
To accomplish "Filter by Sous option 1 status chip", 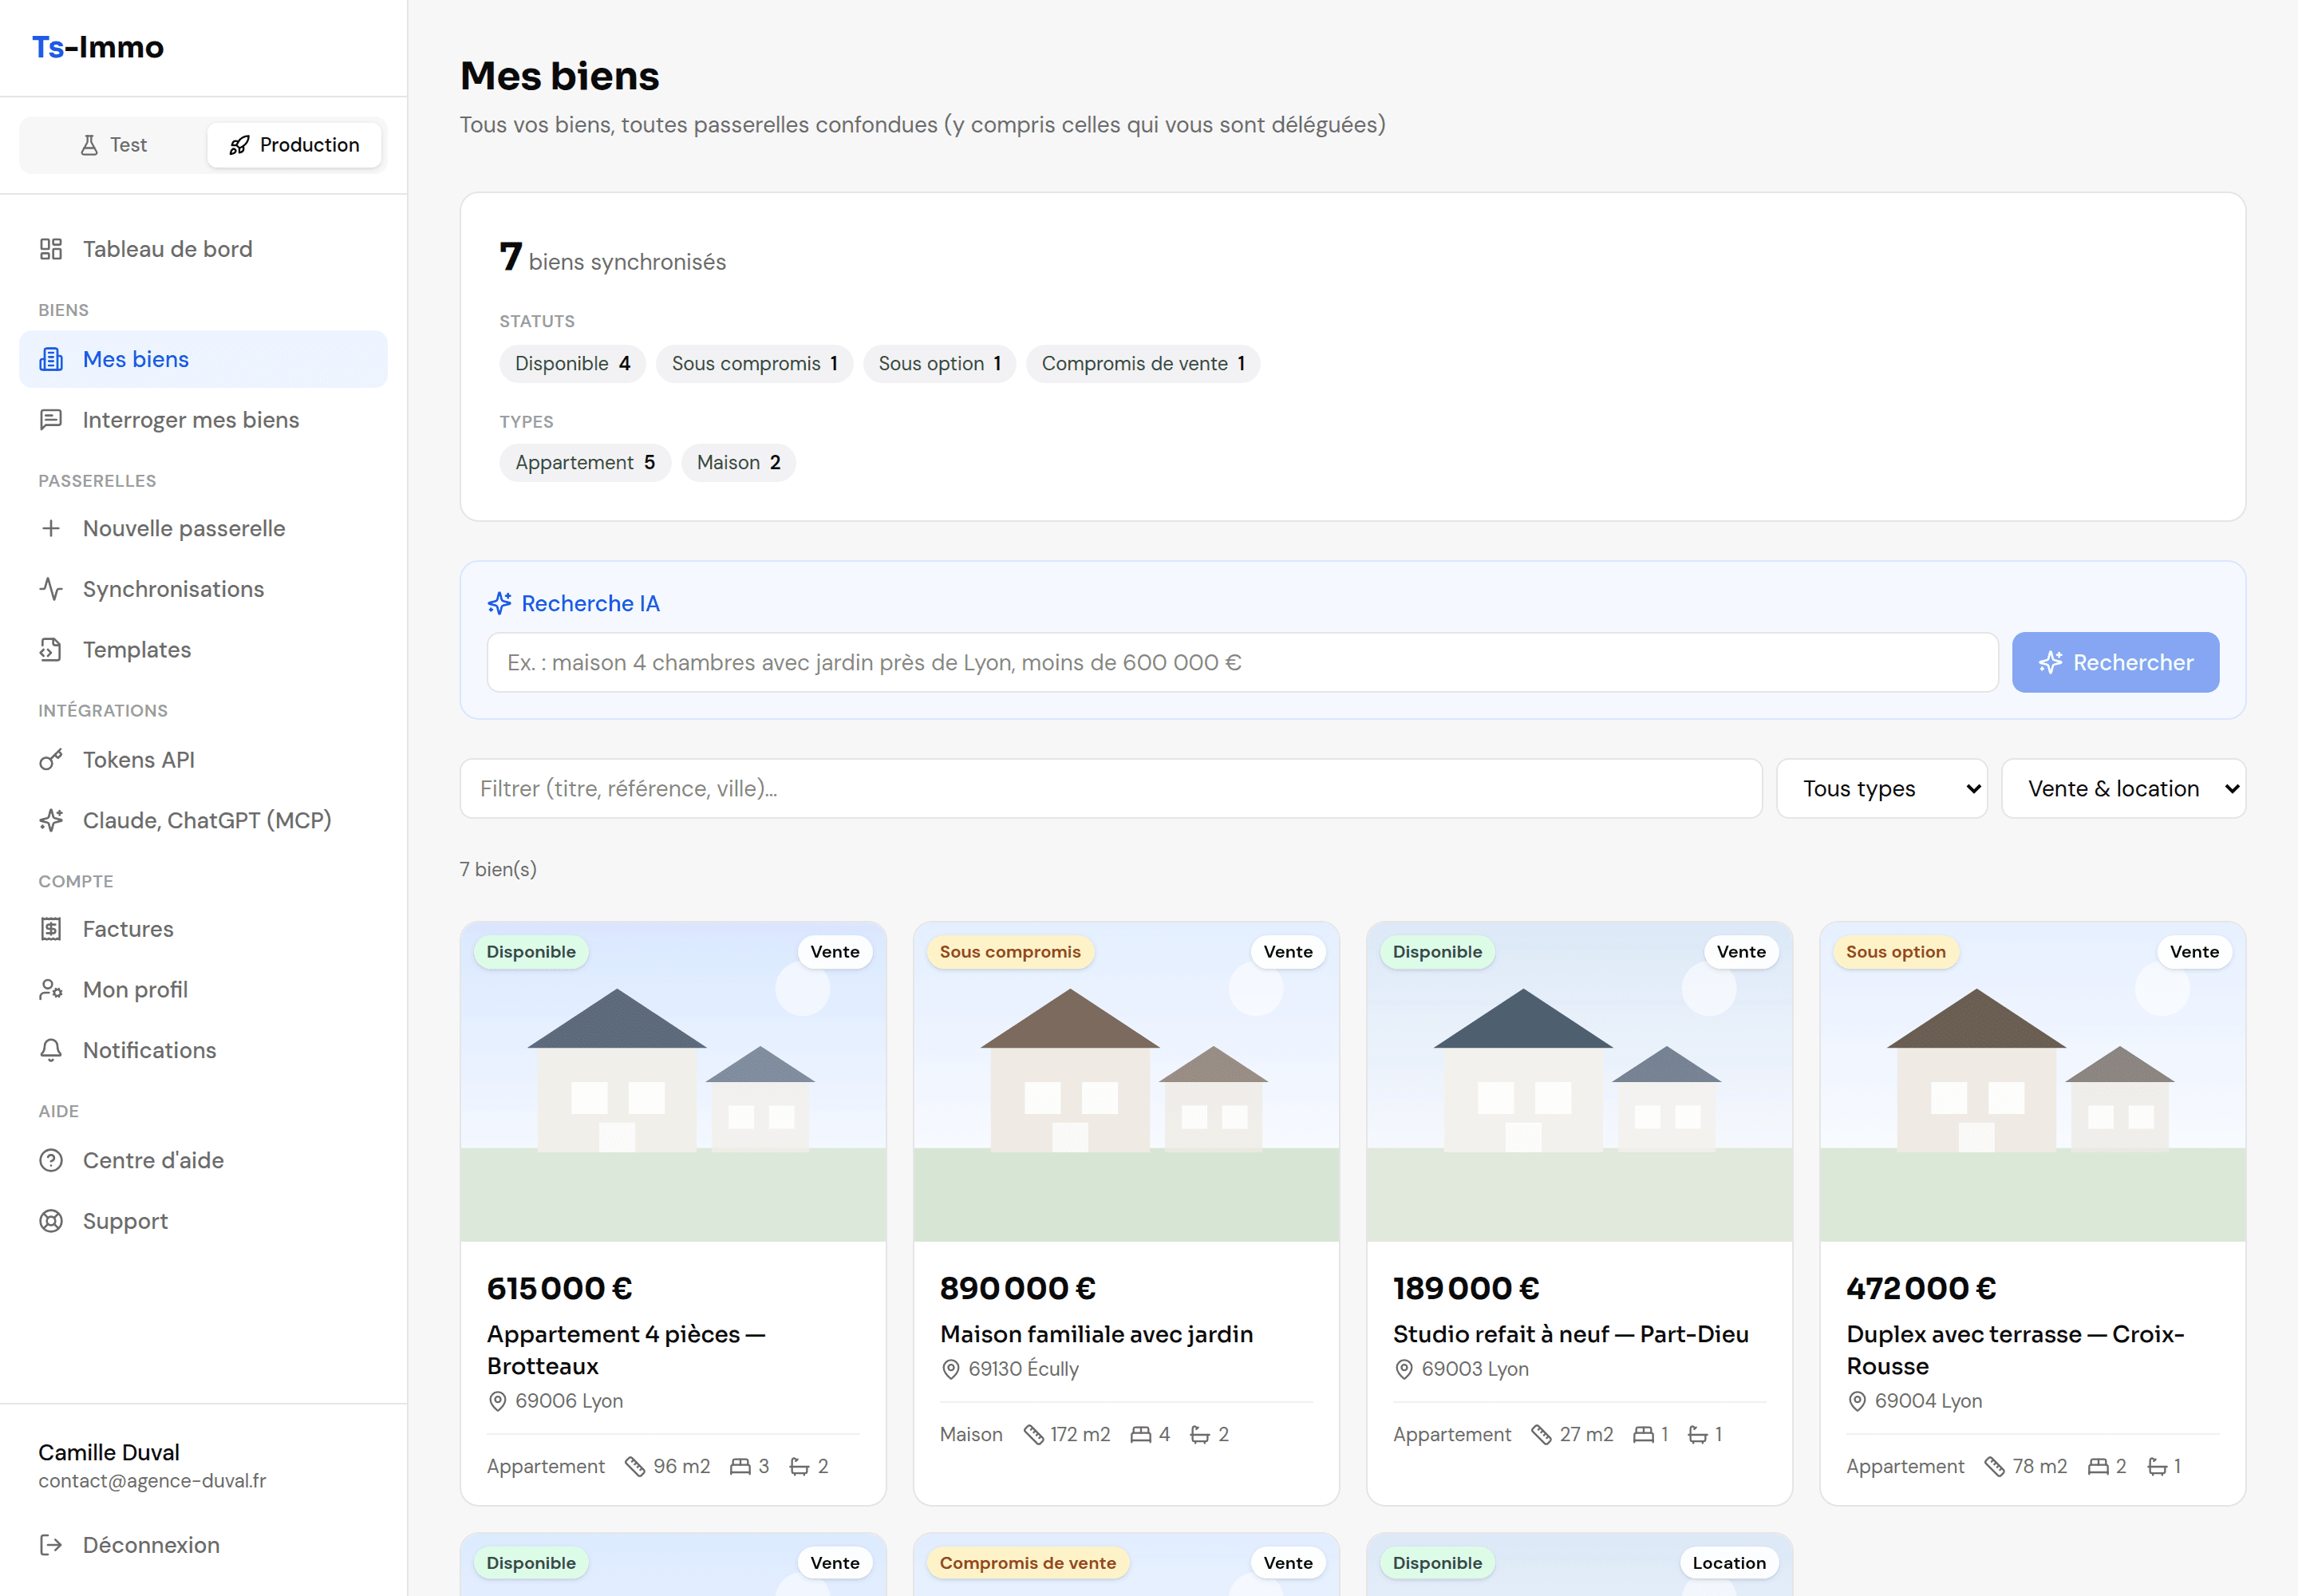I will click(939, 364).
